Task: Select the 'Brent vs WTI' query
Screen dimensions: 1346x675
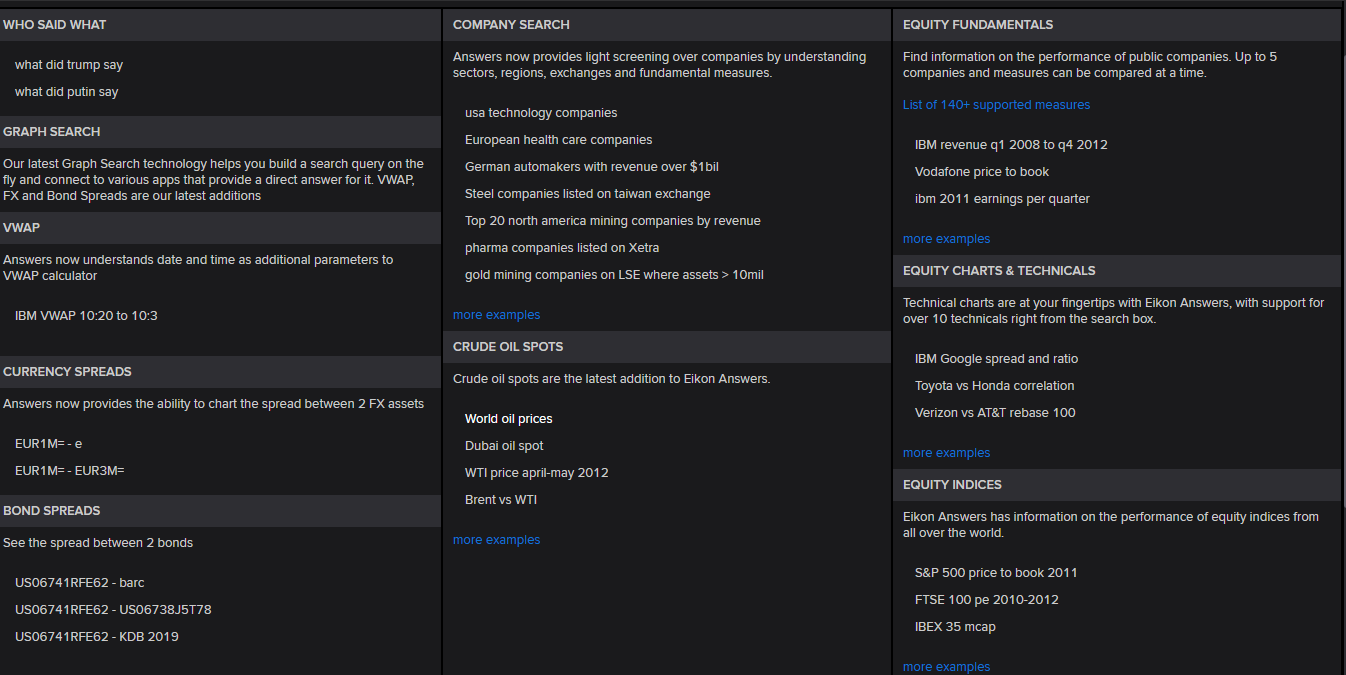Action: click(x=500, y=500)
